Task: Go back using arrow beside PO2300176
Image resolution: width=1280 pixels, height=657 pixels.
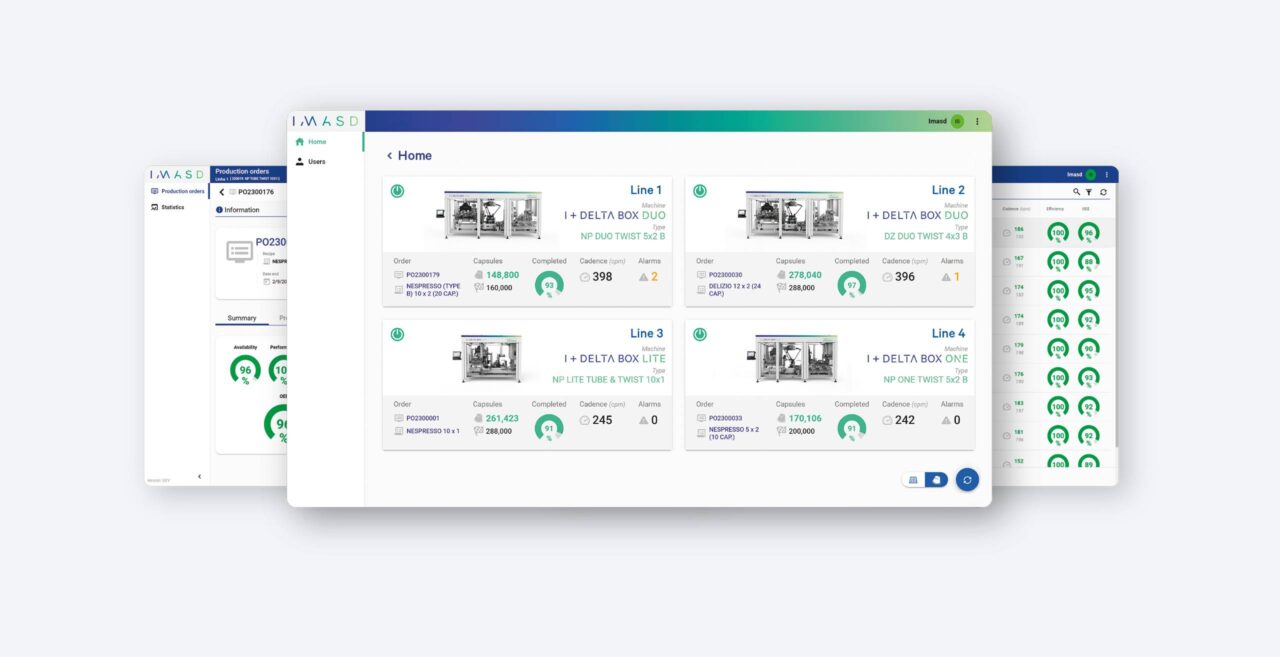Action: 221,192
